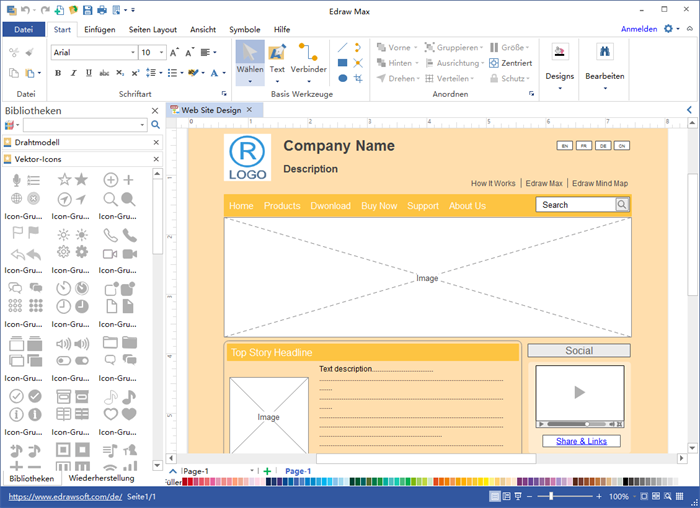Image resolution: width=700 pixels, height=508 pixels.
Task: Switch to the Seiten Layout tab
Action: [x=153, y=30]
